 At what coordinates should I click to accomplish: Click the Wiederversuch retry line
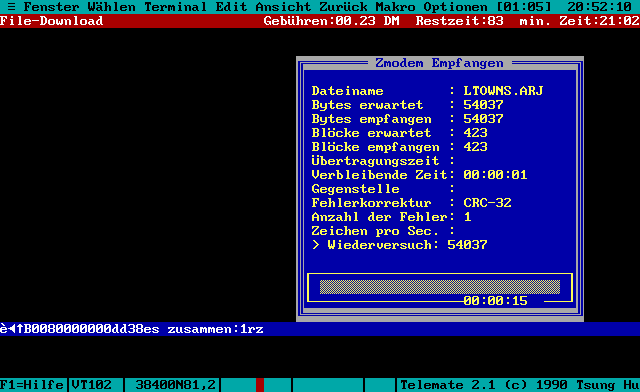(399, 245)
